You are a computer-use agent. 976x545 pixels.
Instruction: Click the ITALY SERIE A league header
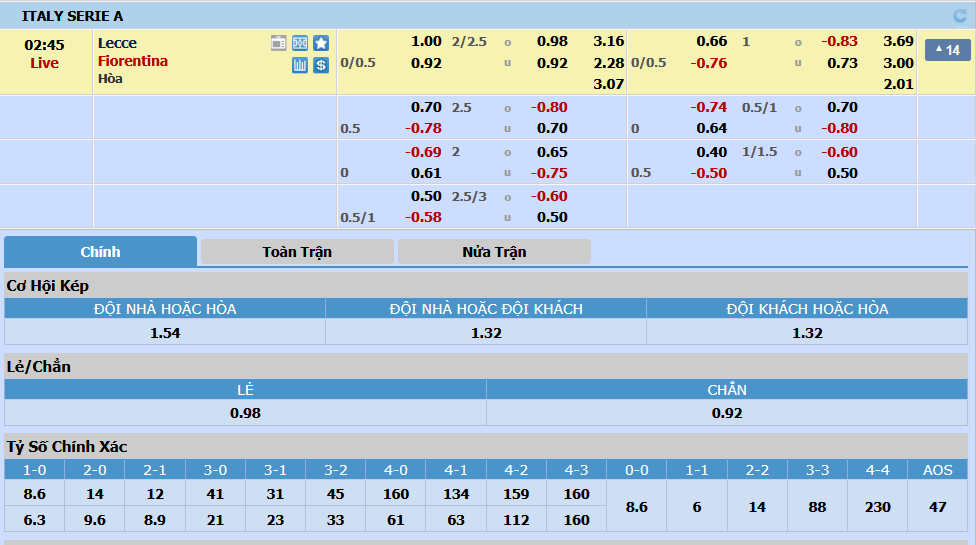[x=72, y=16]
